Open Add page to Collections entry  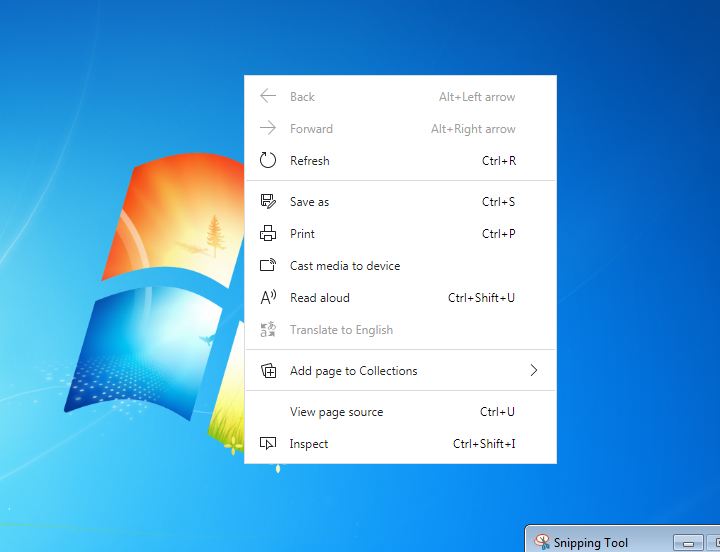[400, 371]
